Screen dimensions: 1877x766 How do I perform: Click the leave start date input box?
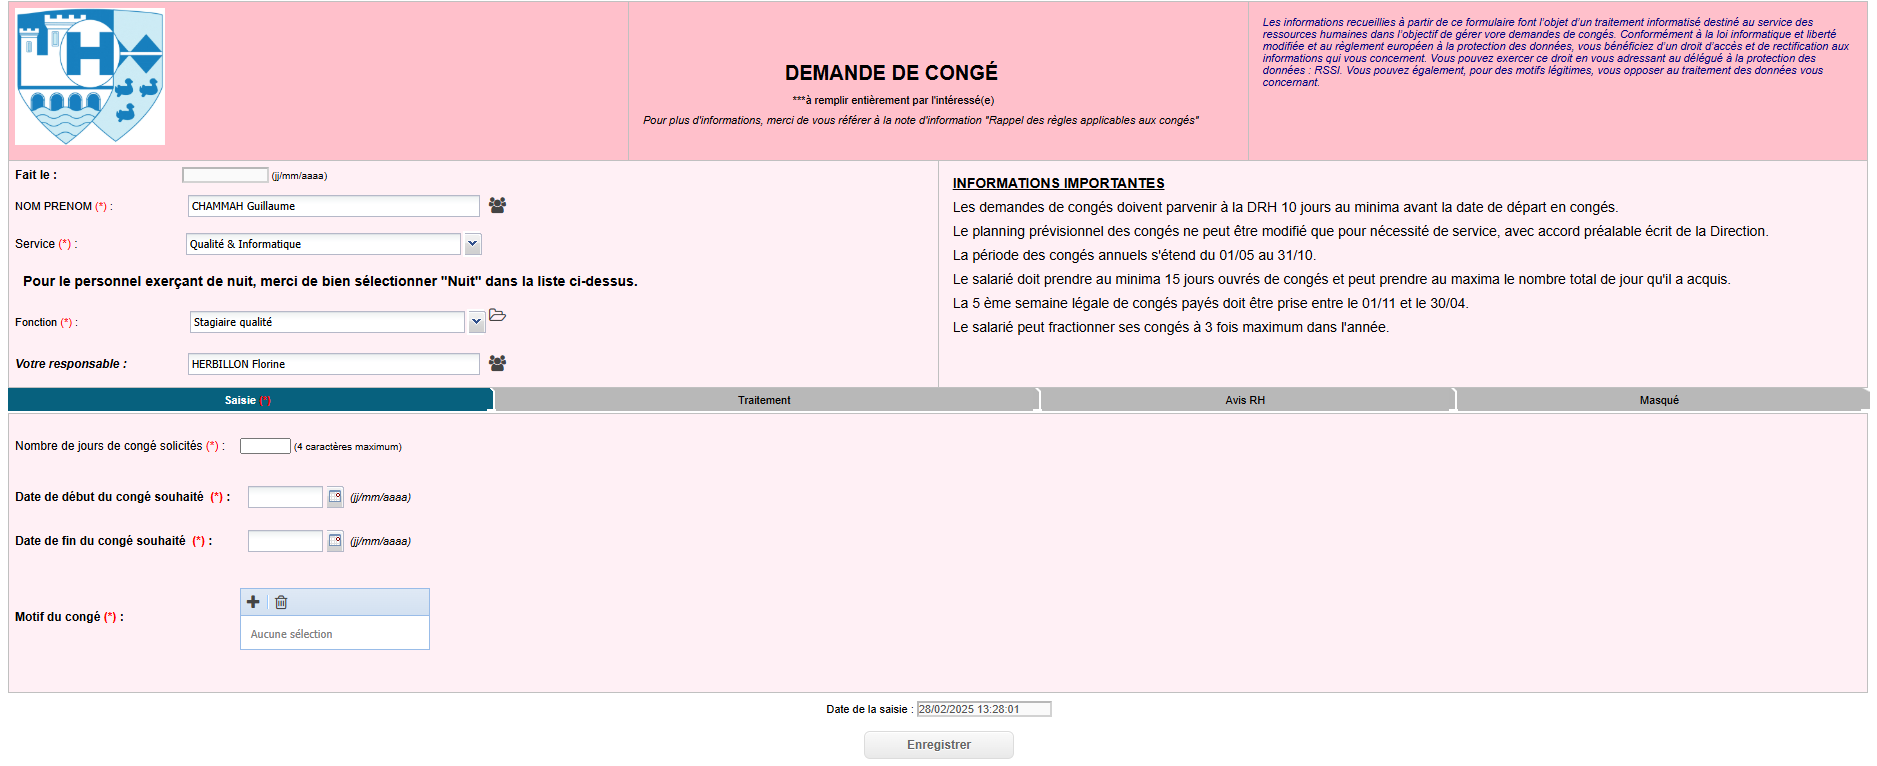(x=285, y=497)
